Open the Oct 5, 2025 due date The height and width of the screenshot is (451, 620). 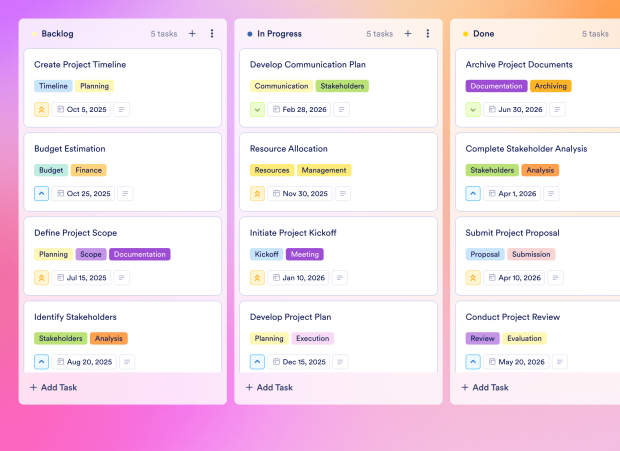coord(82,110)
